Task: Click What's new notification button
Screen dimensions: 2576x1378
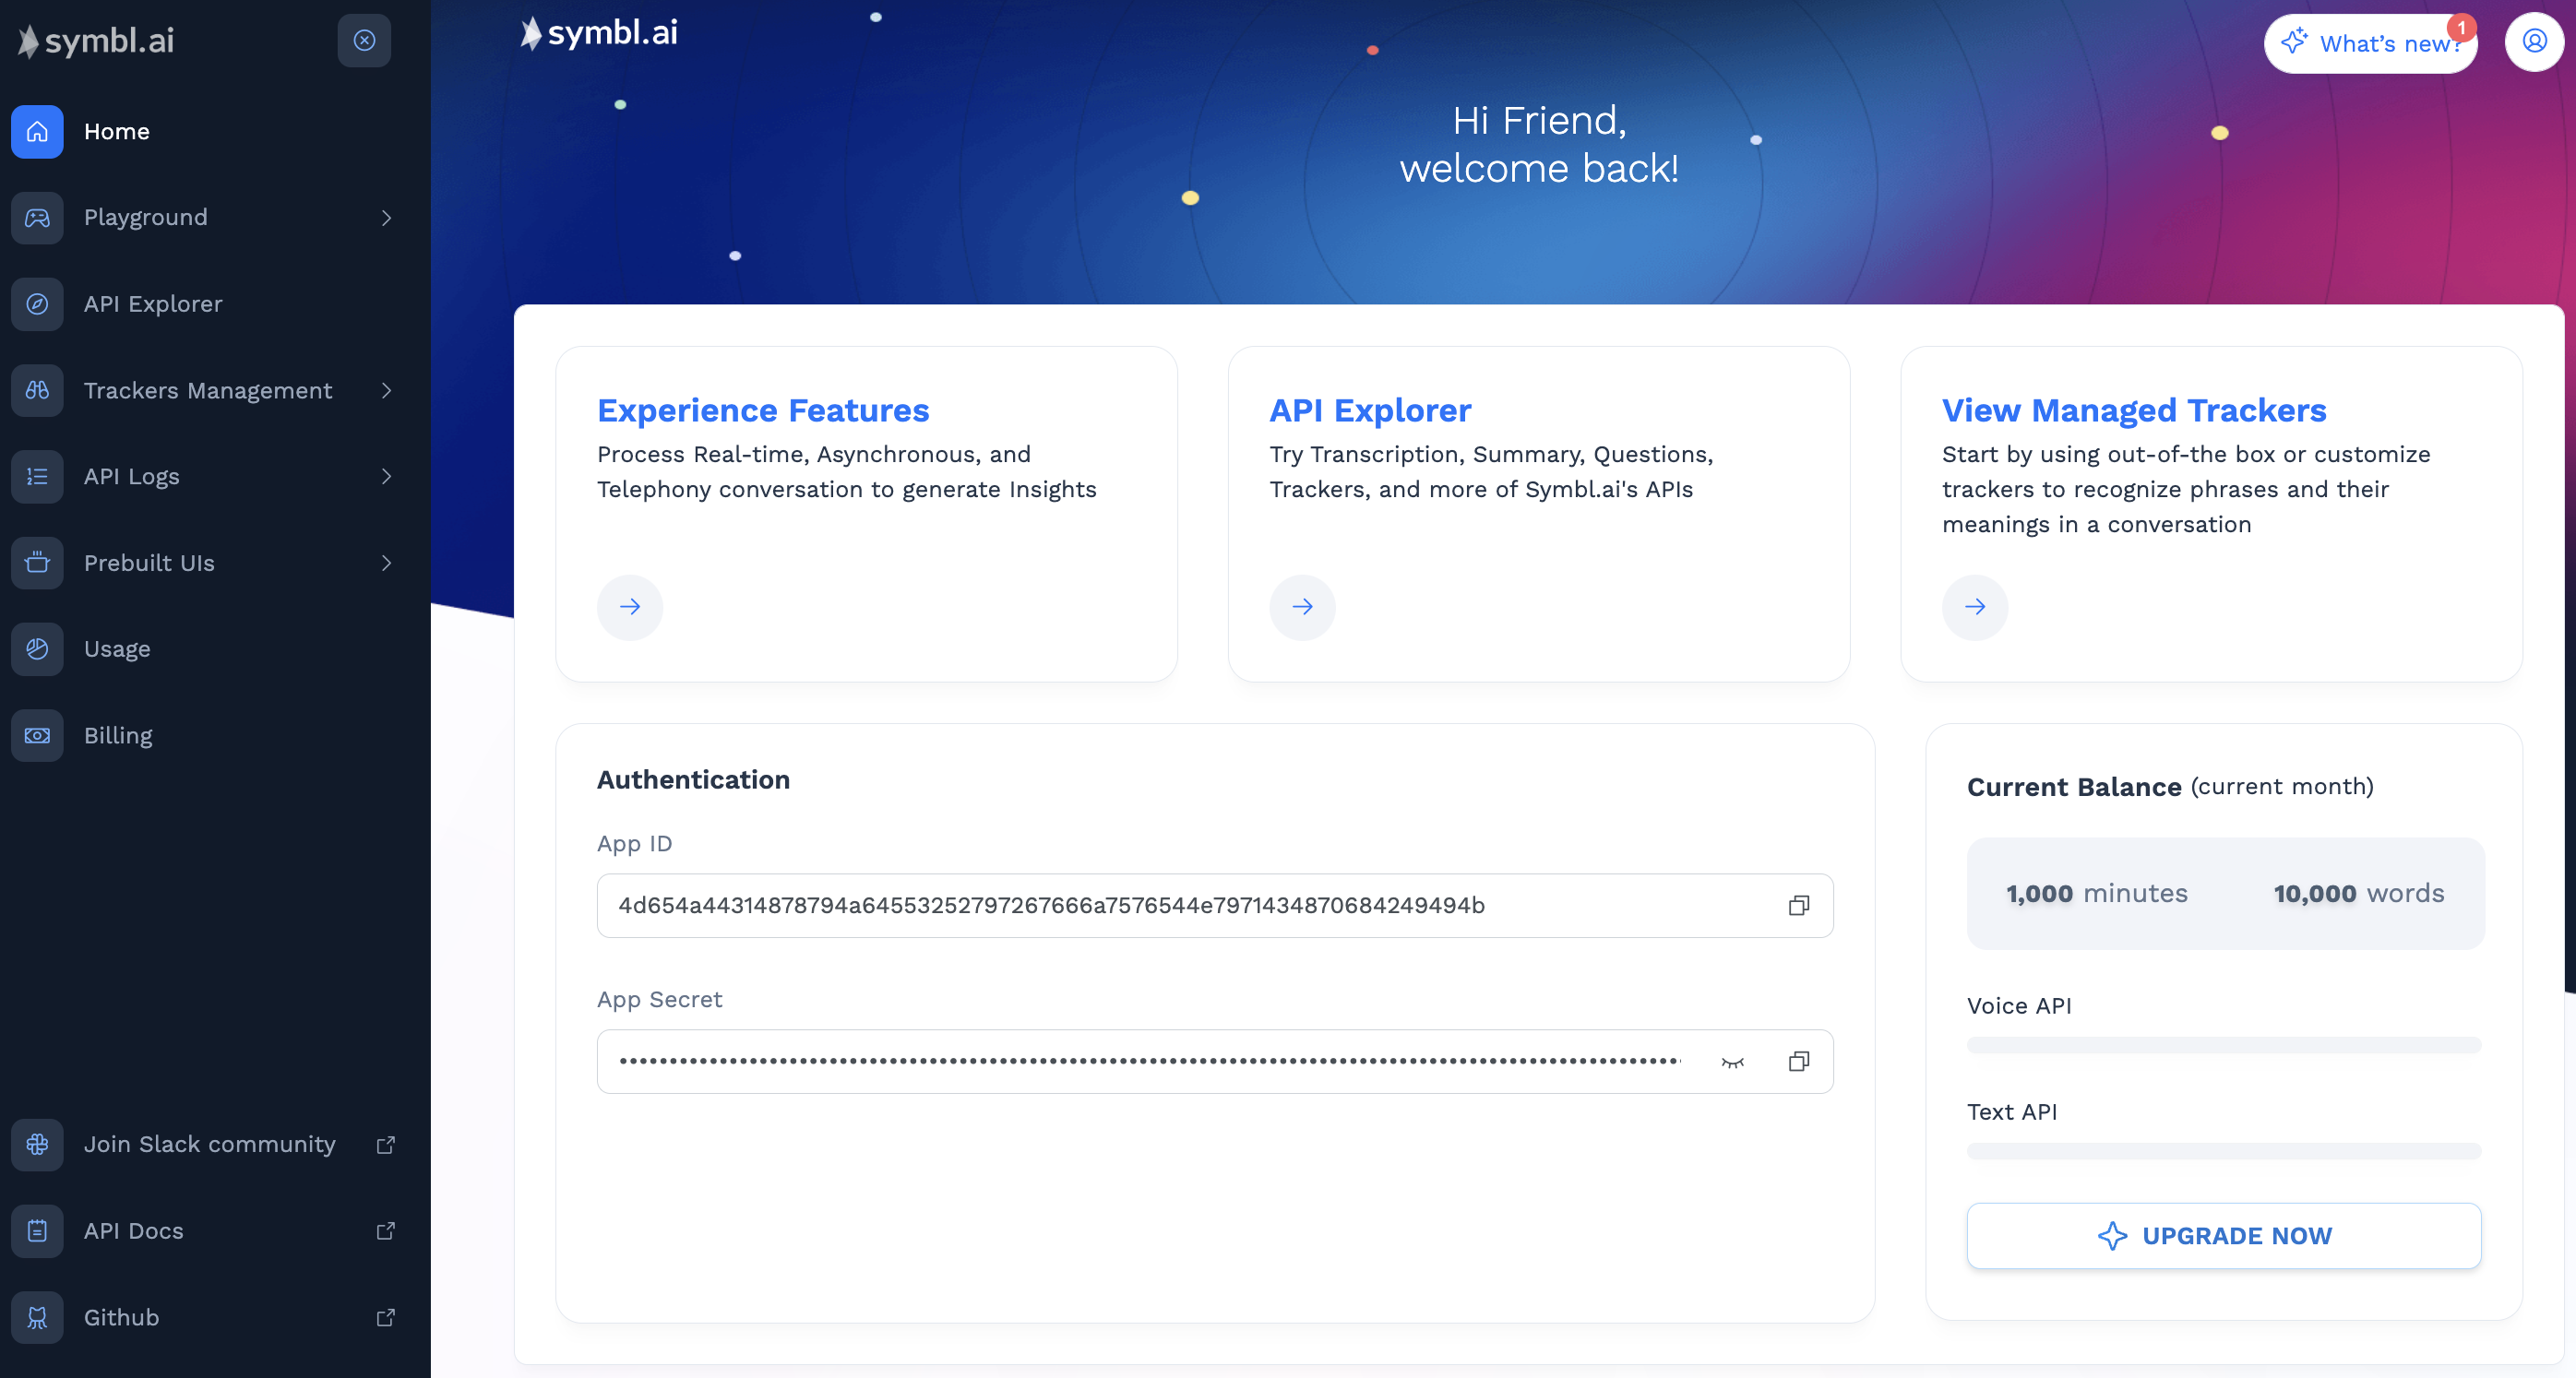Action: tap(2371, 42)
